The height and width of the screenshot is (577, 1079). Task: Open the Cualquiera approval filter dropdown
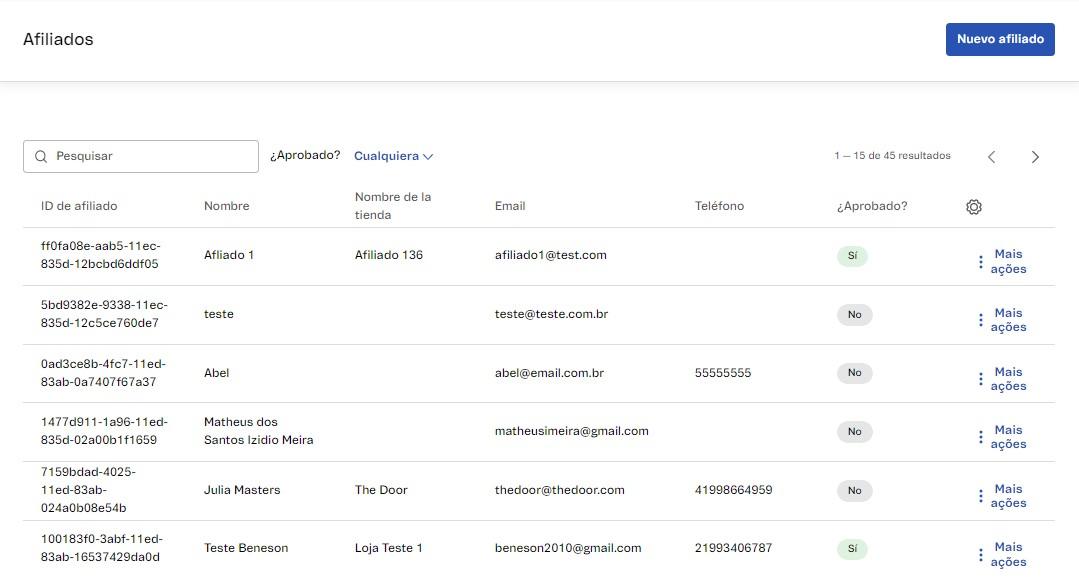(x=393, y=156)
